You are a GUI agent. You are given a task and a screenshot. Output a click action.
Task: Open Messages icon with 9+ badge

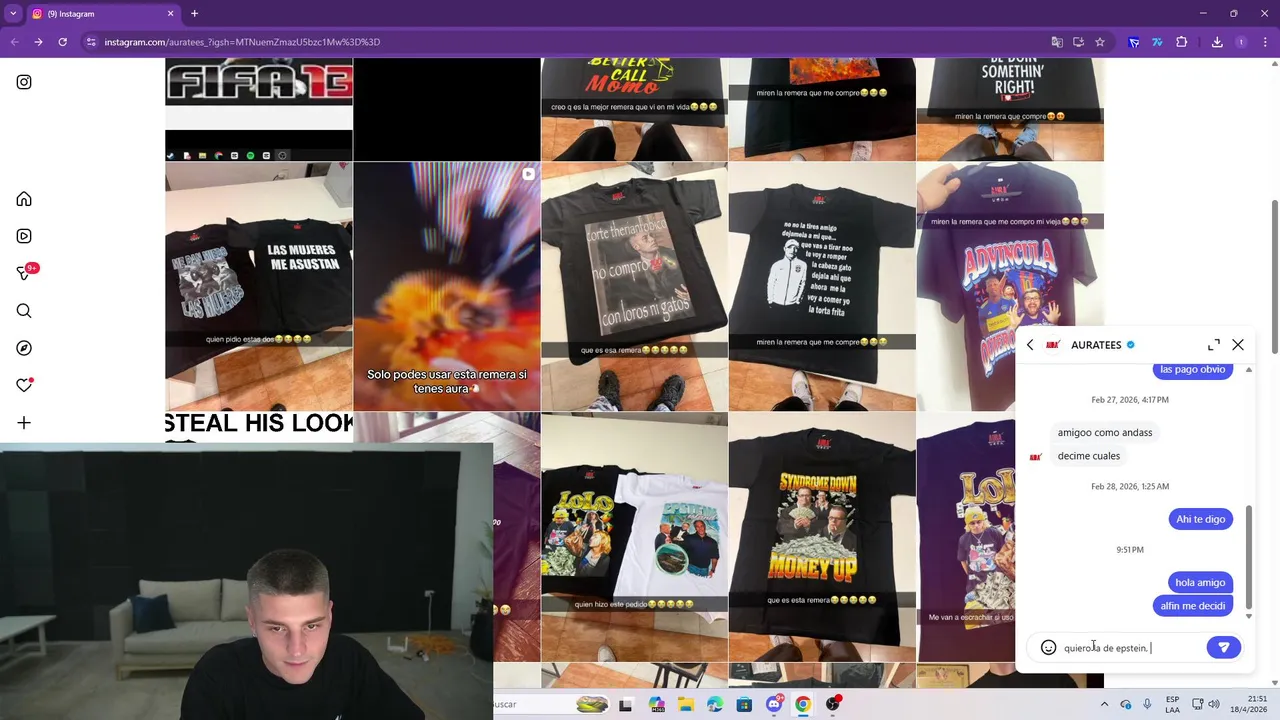[25, 273]
